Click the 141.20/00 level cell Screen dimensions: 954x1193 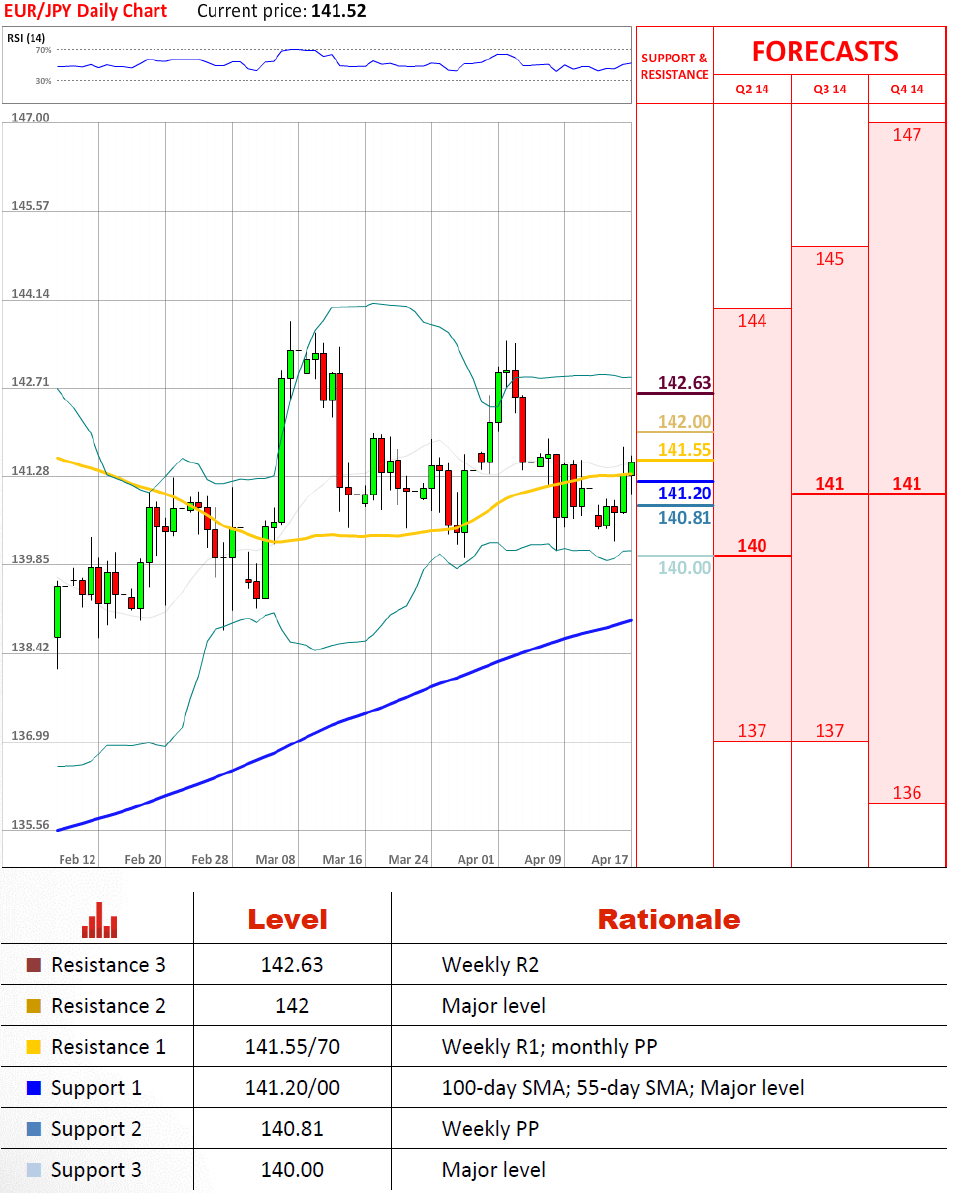[x=292, y=1088]
